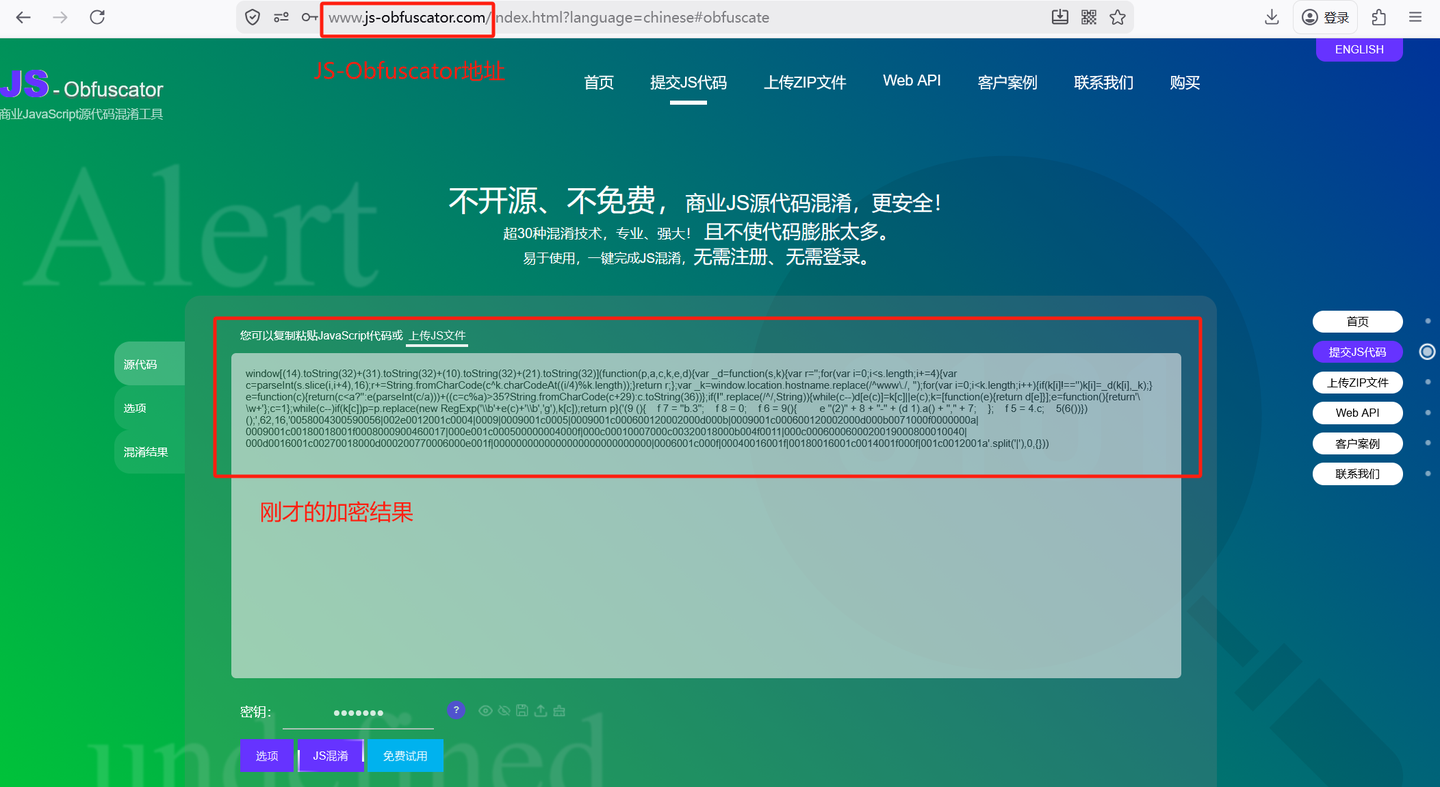Click the 上传JS文件 link
The height and width of the screenshot is (787, 1440).
pyautogui.click(x=437, y=336)
